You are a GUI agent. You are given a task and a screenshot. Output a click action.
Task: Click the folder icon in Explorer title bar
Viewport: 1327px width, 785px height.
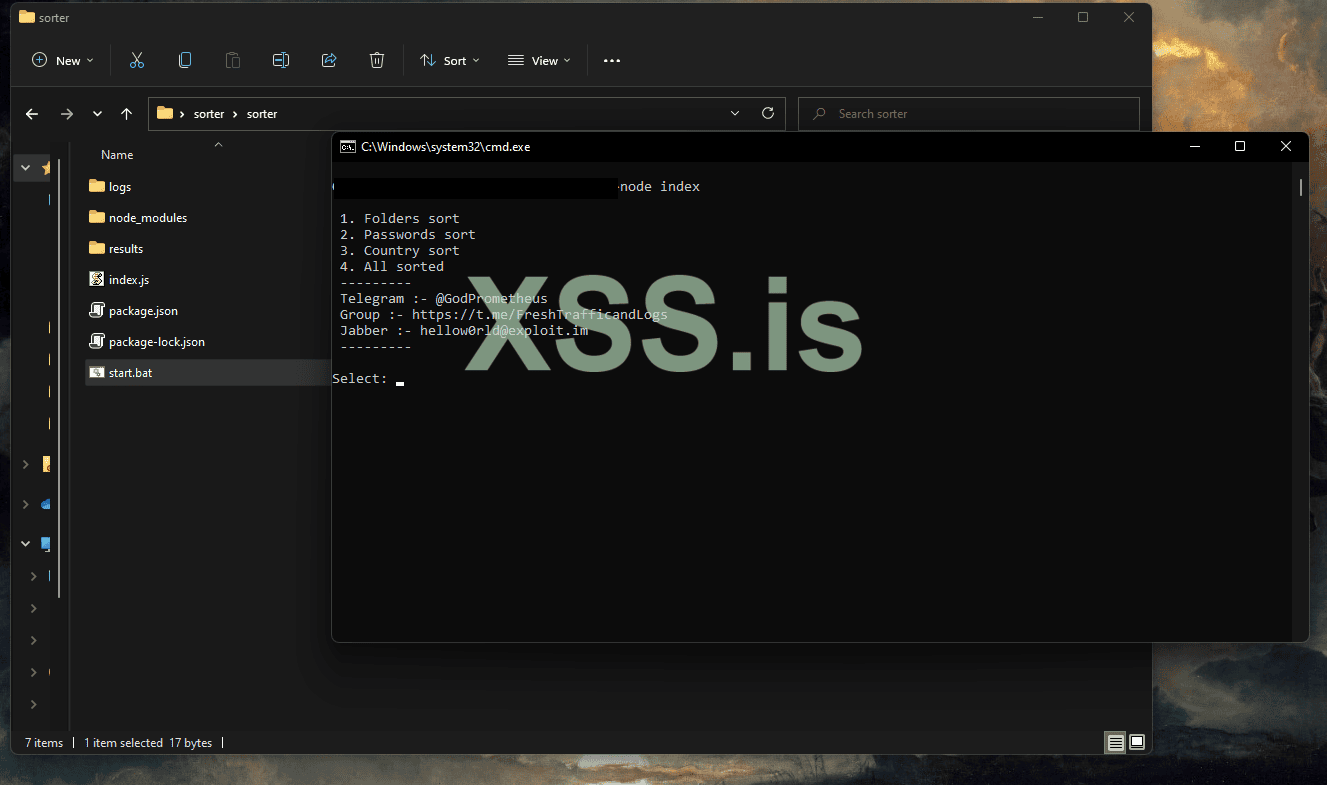click(27, 17)
